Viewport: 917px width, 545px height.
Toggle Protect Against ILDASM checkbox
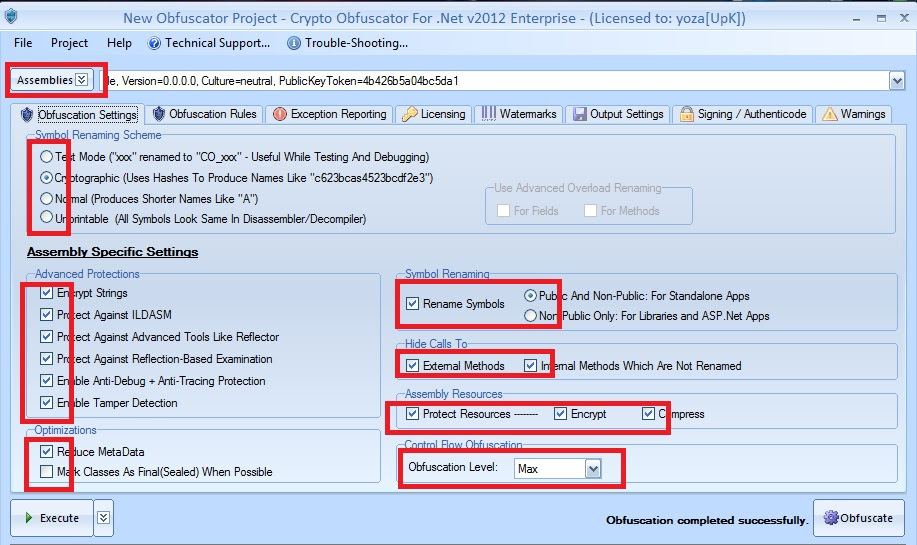[x=46, y=315]
